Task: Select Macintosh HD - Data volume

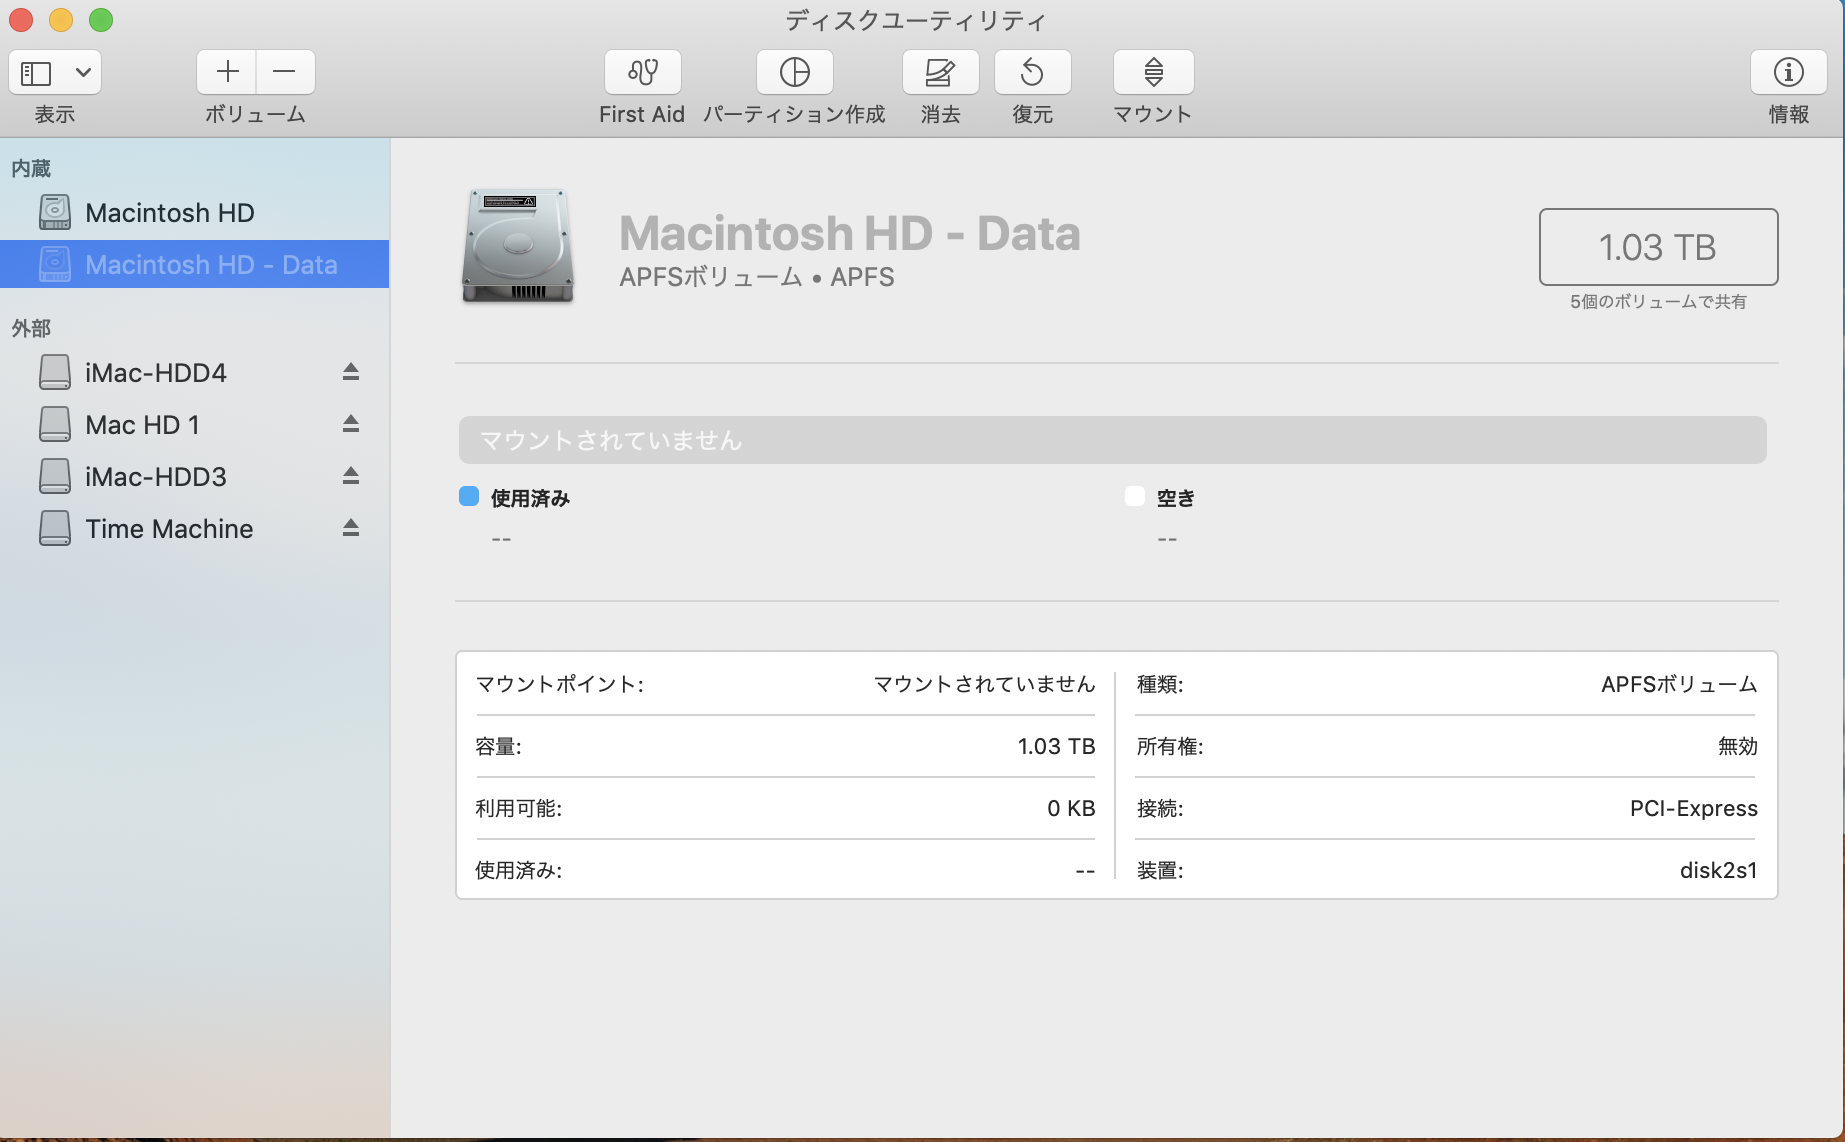Action: [x=211, y=265]
